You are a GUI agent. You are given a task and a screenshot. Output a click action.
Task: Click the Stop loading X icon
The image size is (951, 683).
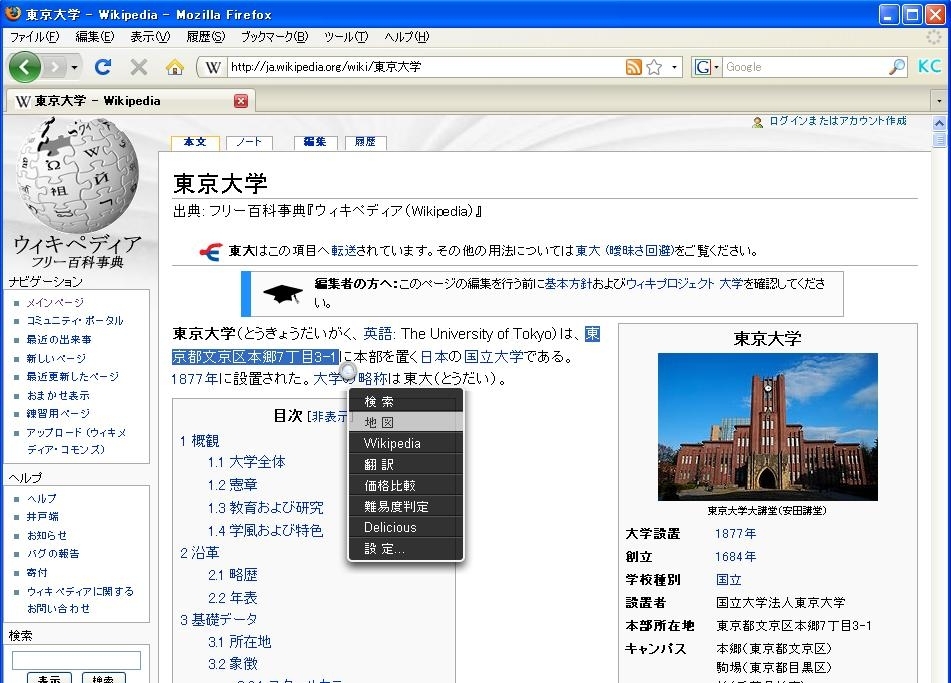[139, 67]
